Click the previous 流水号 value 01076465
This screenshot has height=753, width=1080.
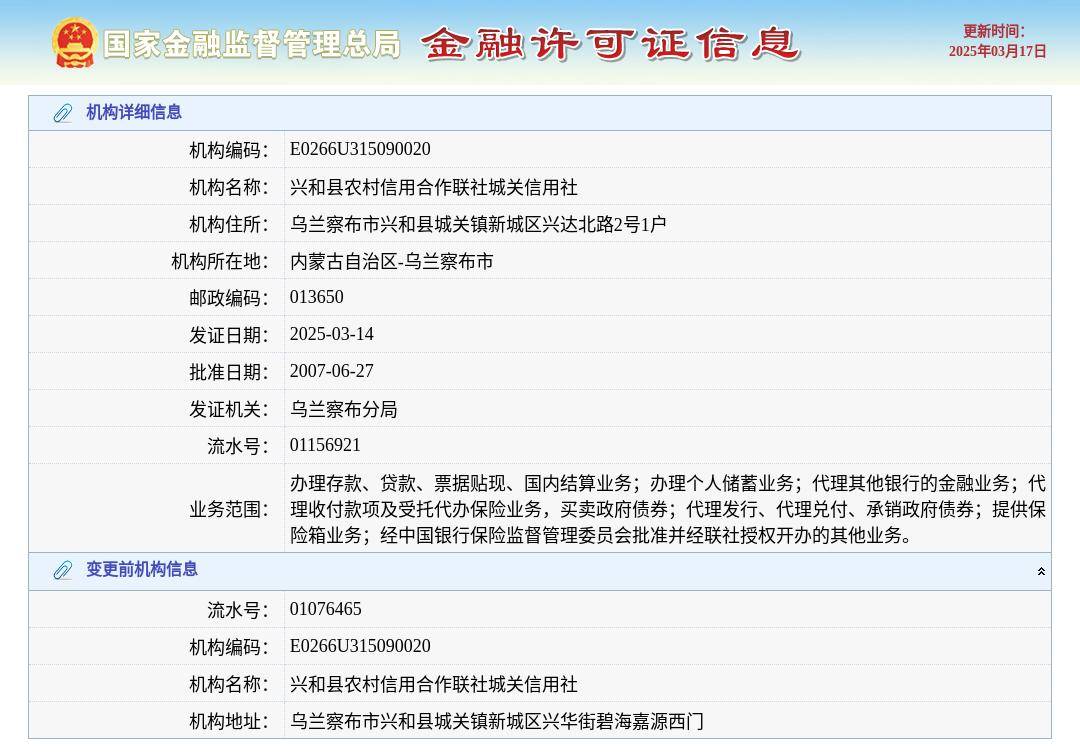point(326,610)
